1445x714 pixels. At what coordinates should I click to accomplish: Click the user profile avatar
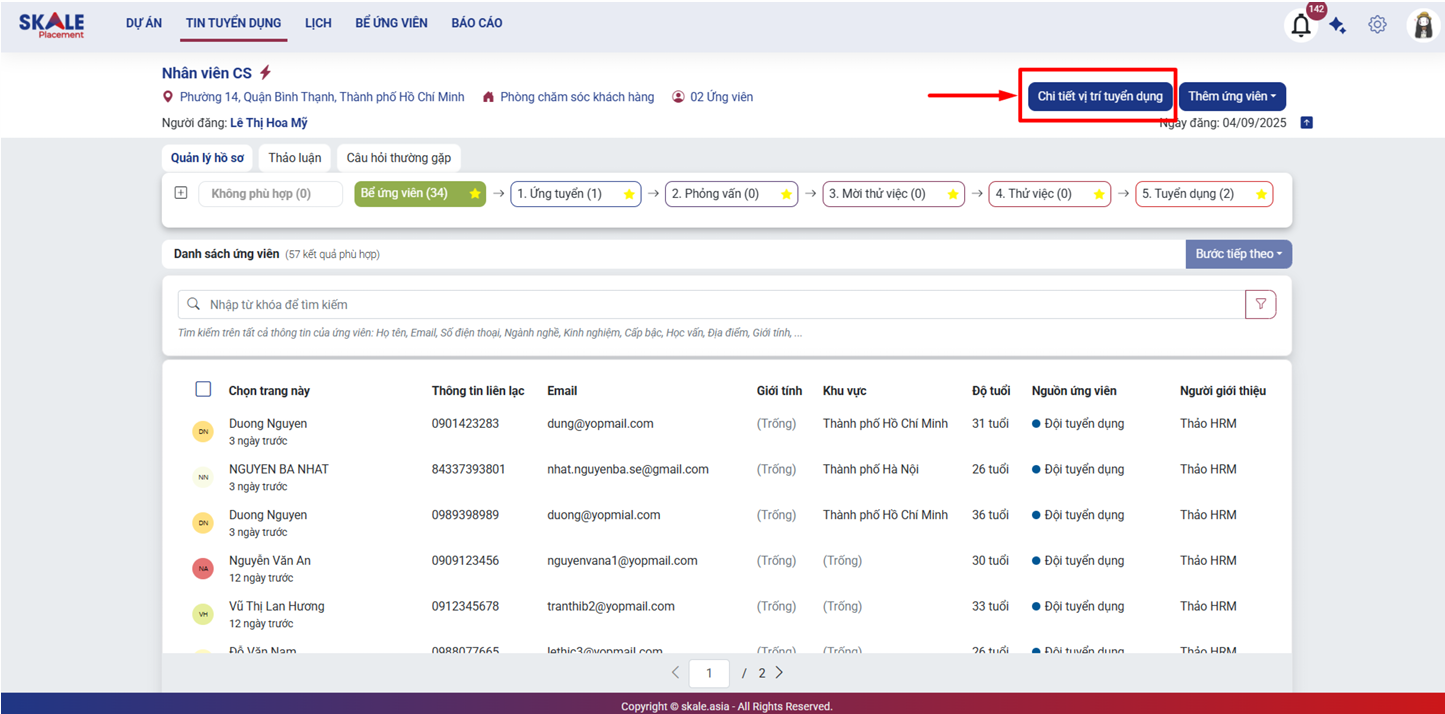1422,26
